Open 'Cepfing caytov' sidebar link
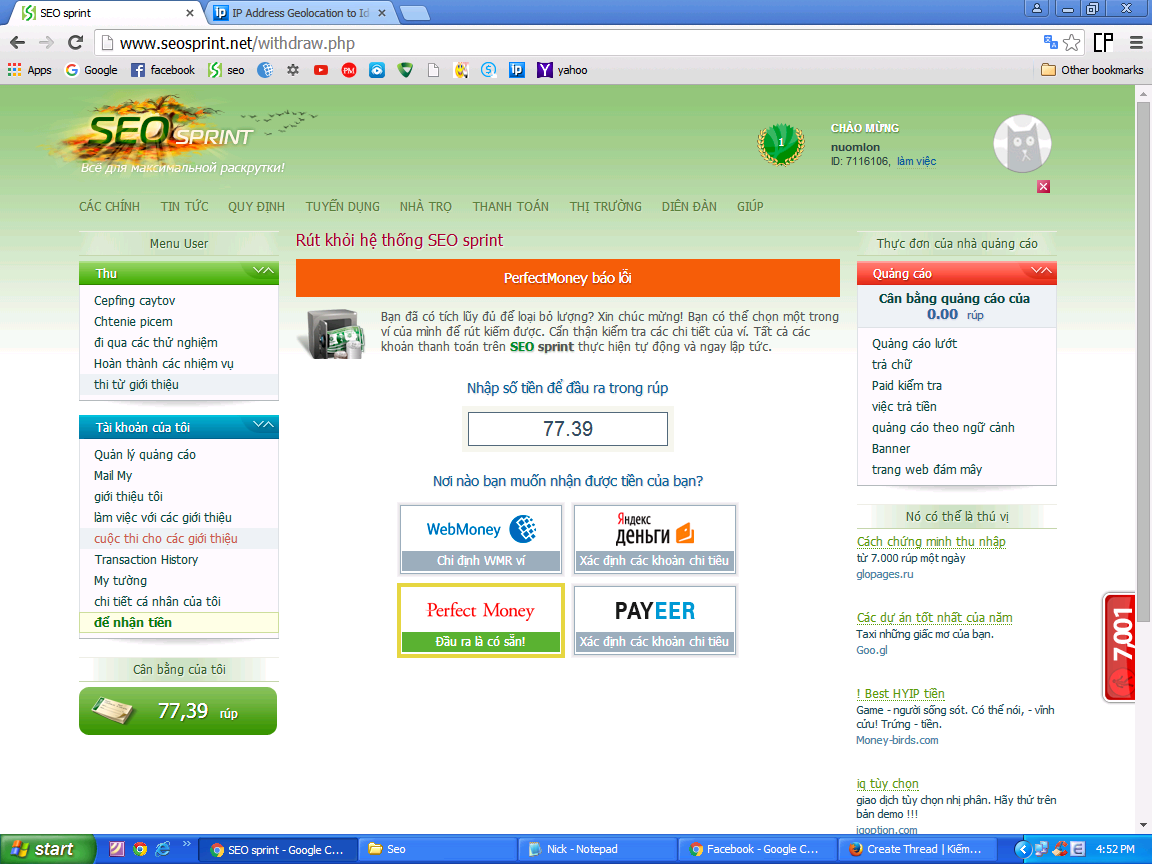The height and width of the screenshot is (864, 1152). pyautogui.click(x=134, y=300)
